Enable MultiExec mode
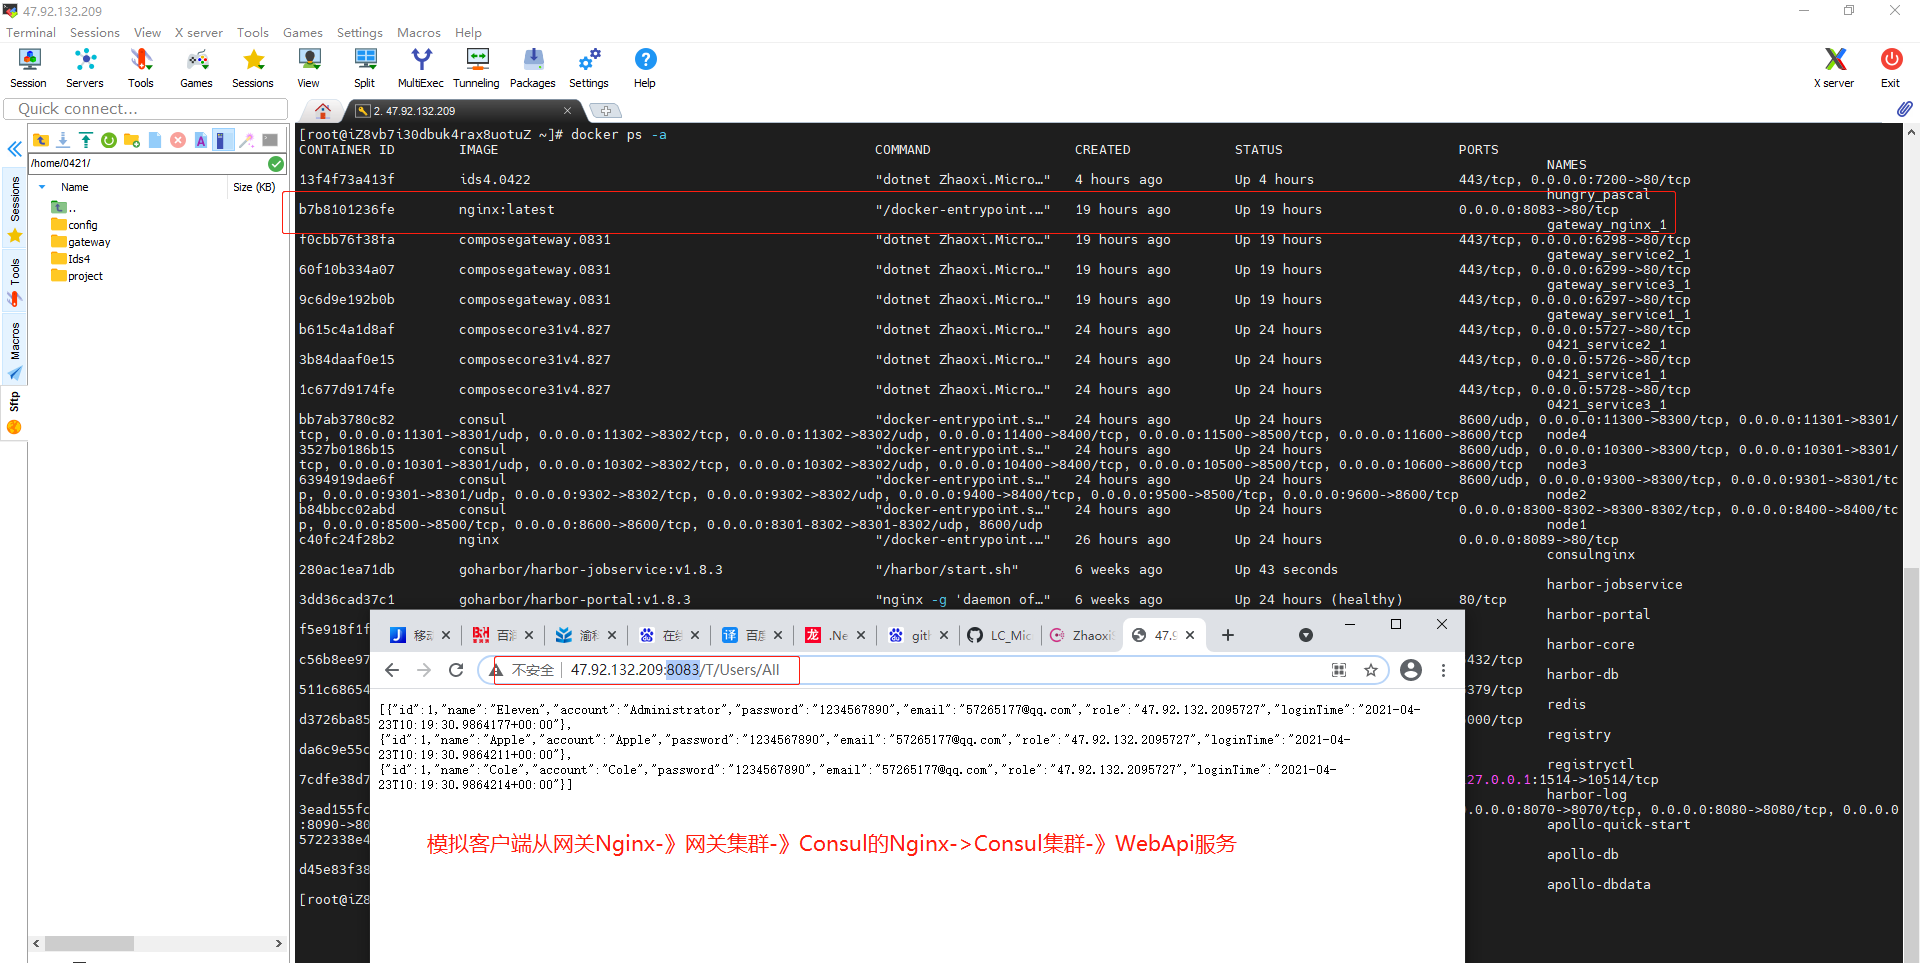This screenshot has width=1920, height=963. coord(421,68)
